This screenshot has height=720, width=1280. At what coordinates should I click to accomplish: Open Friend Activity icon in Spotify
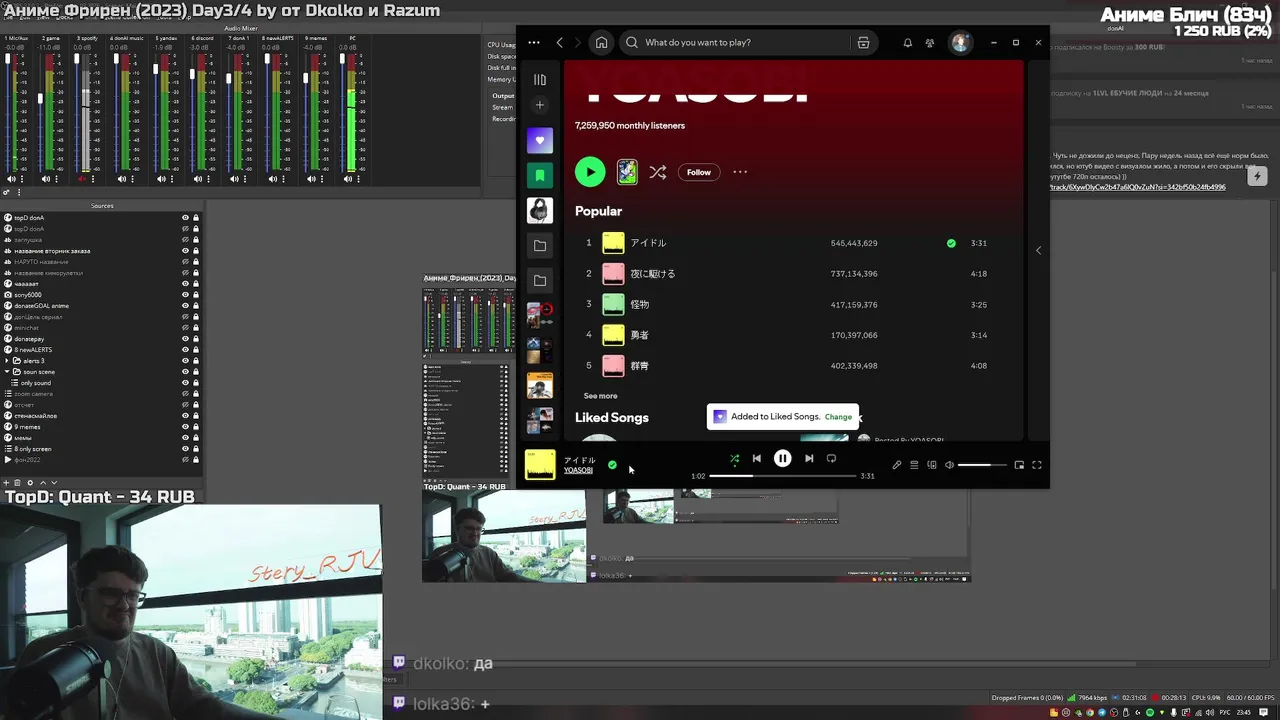click(x=930, y=43)
